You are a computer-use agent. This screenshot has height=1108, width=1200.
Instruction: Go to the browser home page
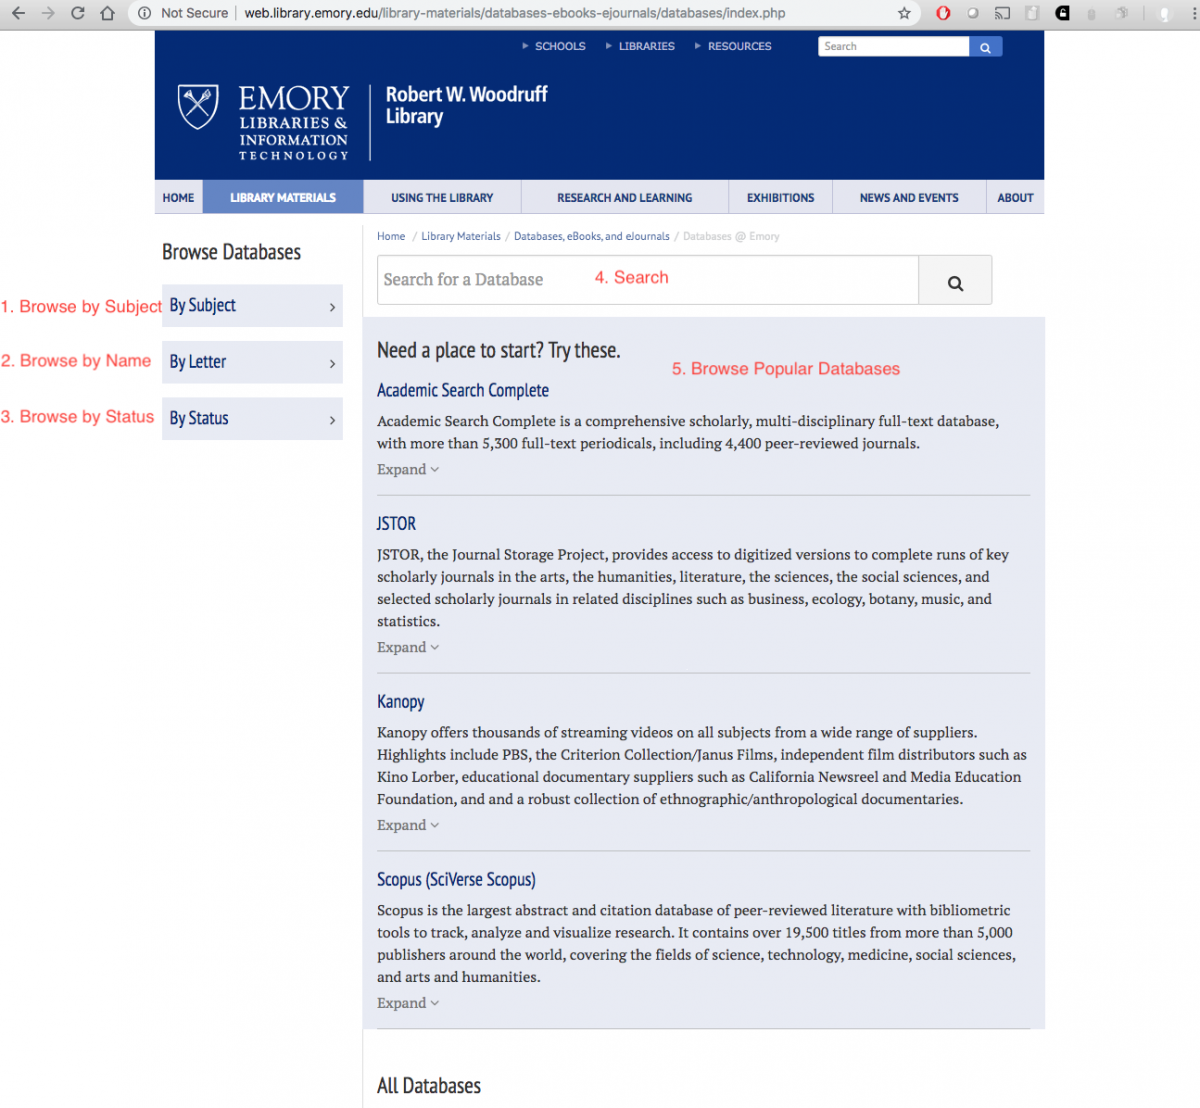pos(108,13)
